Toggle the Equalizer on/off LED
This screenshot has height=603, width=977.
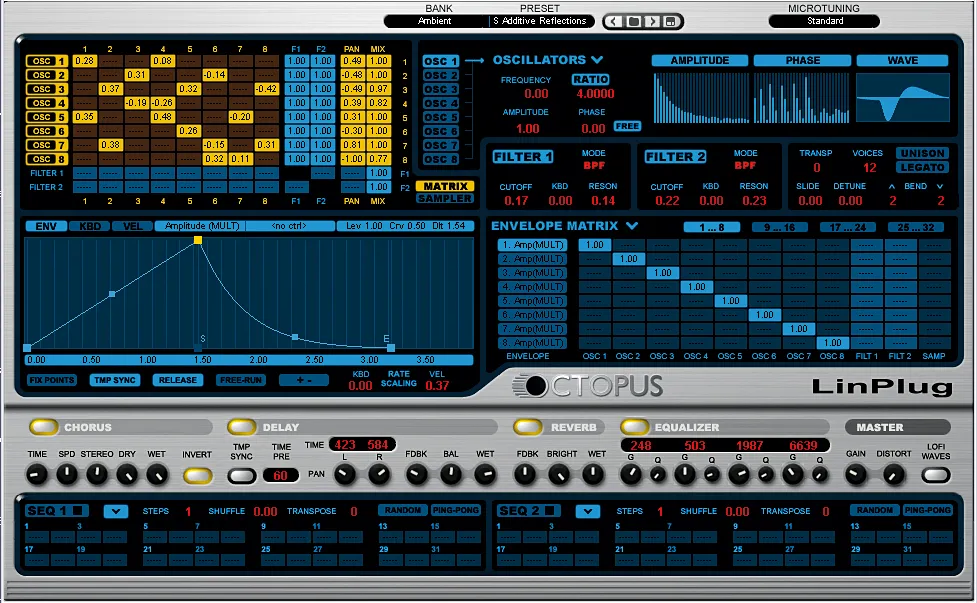click(x=634, y=427)
